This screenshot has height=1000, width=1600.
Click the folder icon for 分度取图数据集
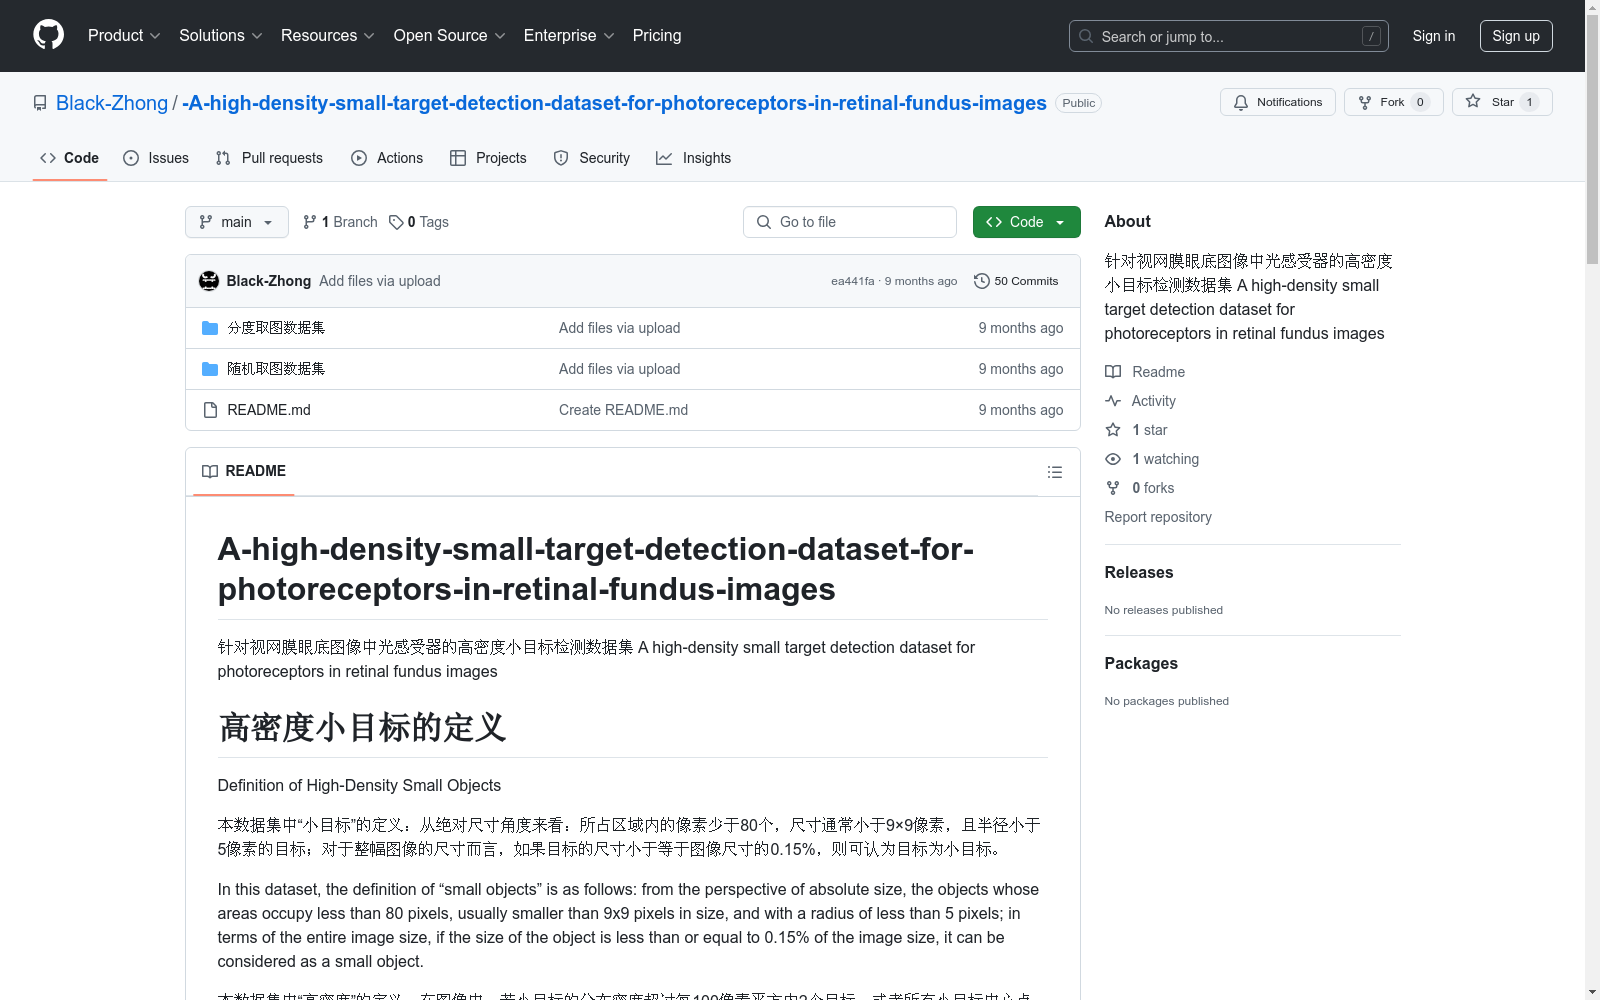coord(210,328)
